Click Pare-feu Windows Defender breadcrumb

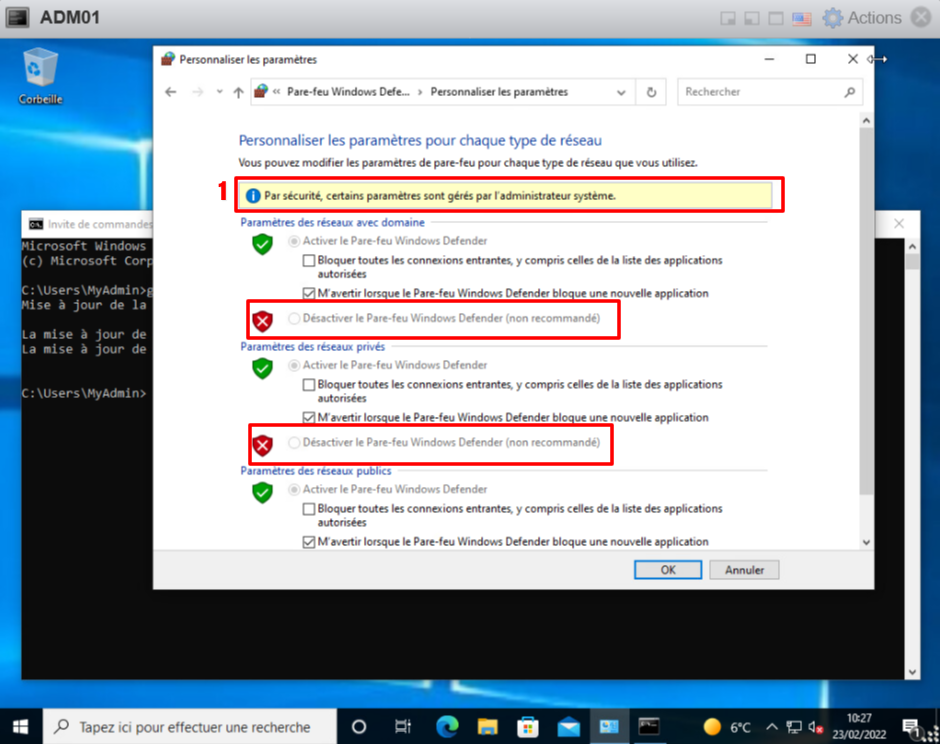pos(347,92)
